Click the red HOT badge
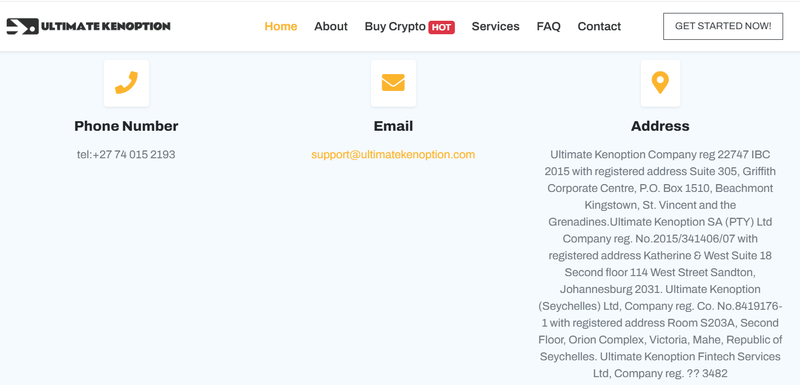This screenshot has width=800, height=385. point(441,27)
